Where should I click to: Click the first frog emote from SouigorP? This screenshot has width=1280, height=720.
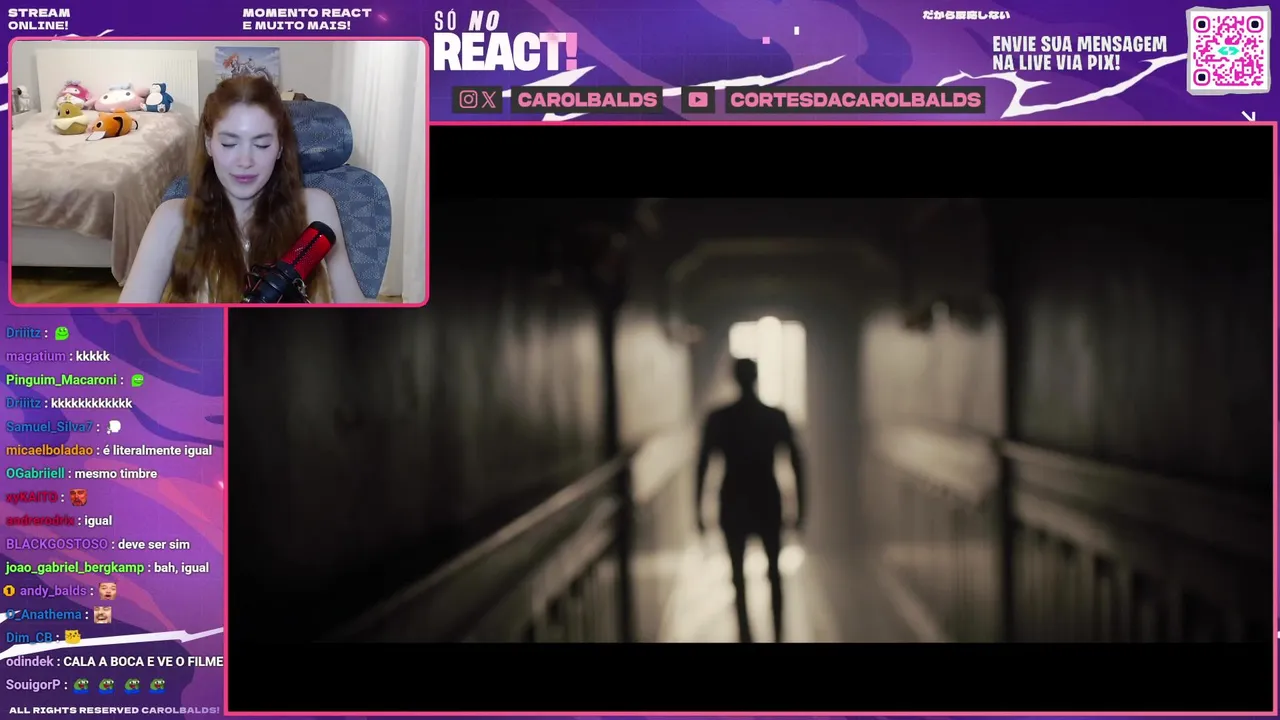click(x=81, y=685)
